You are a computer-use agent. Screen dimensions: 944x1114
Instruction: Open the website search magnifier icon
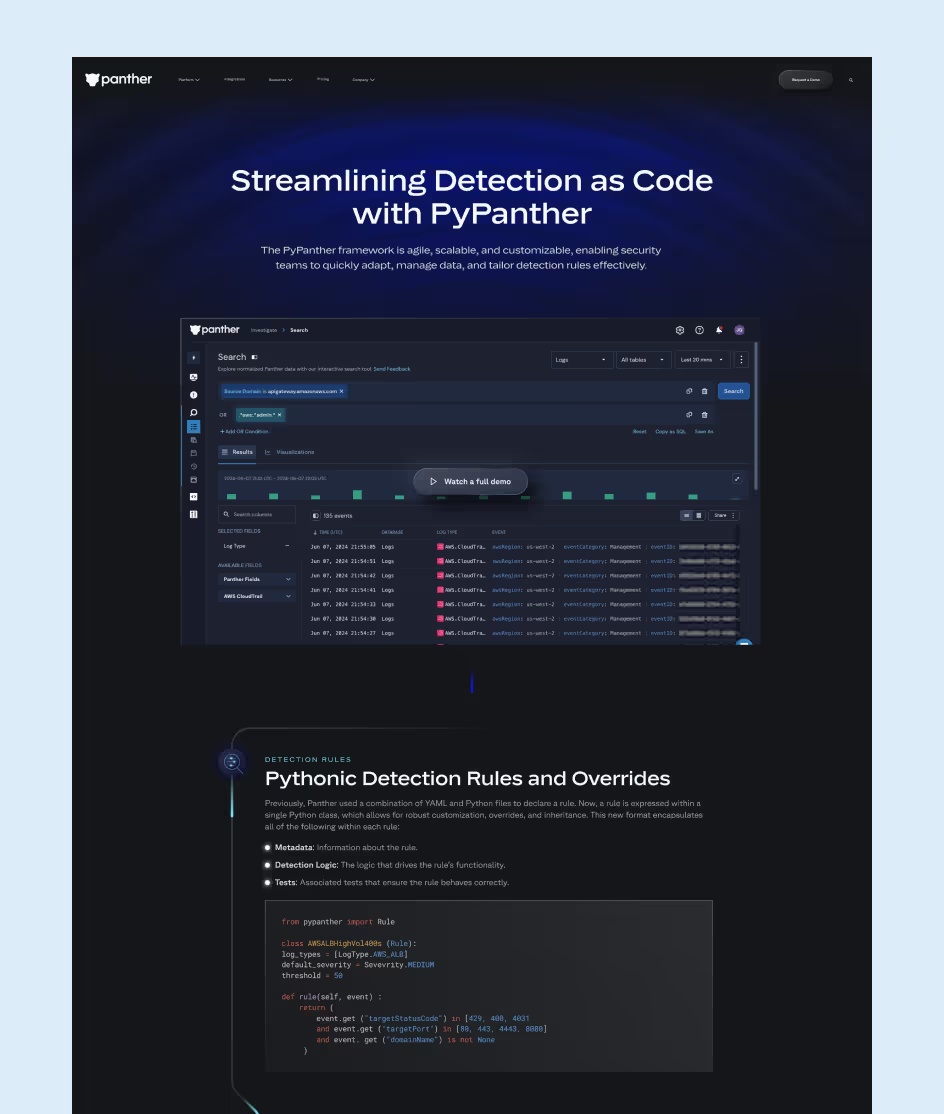point(851,80)
